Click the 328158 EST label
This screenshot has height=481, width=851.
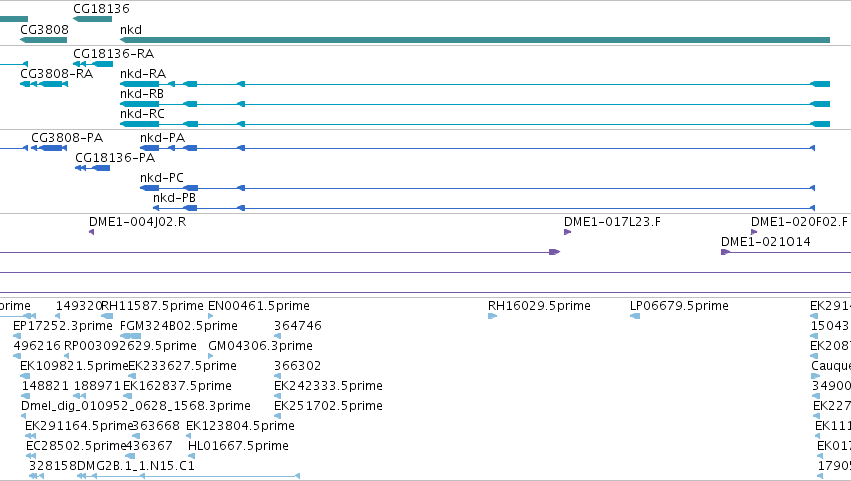(x=53, y=466)
